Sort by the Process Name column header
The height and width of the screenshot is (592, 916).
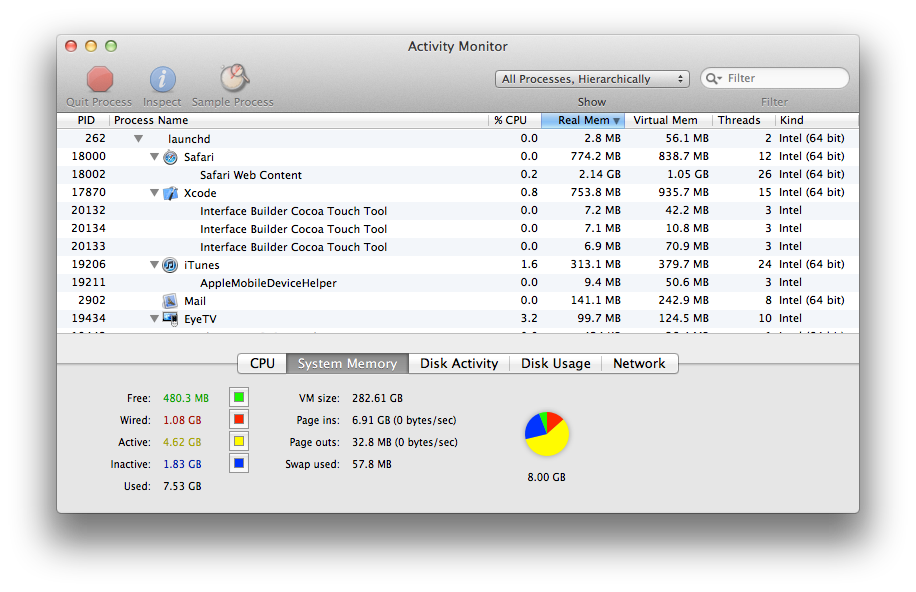(299, 120)
